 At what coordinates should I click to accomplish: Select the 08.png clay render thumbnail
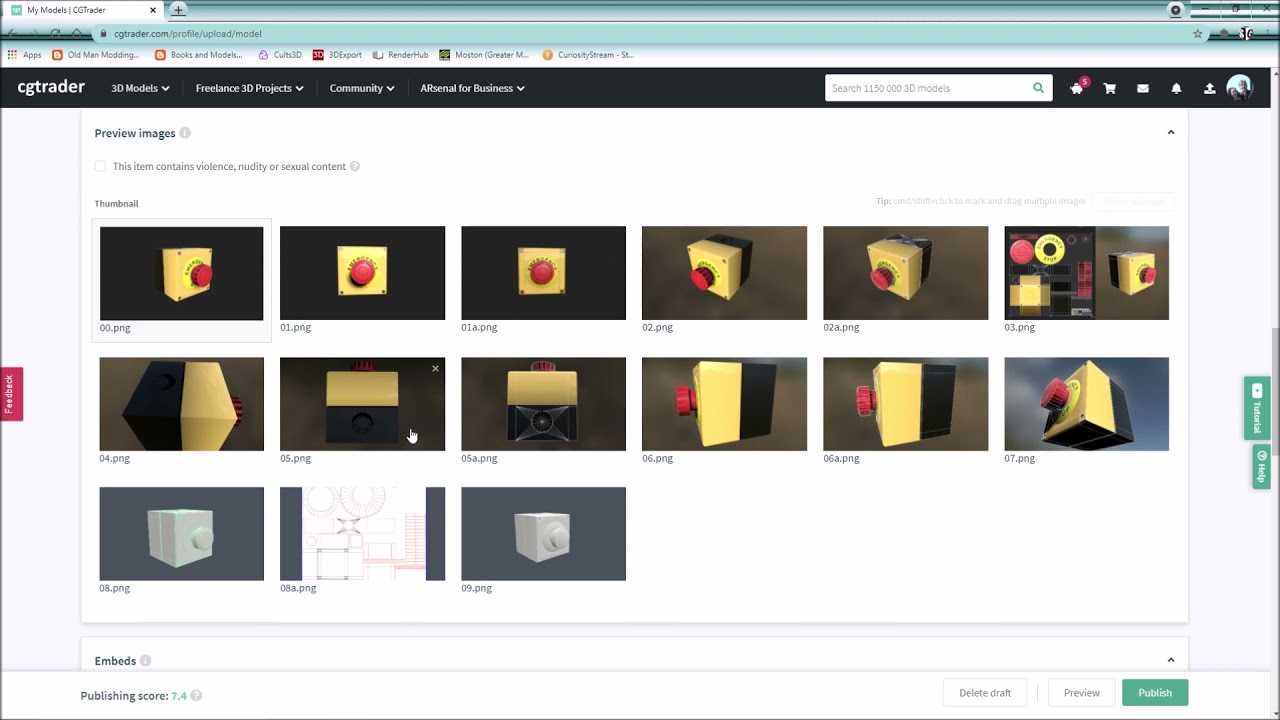pyautogui.click(x=181, y=534)
